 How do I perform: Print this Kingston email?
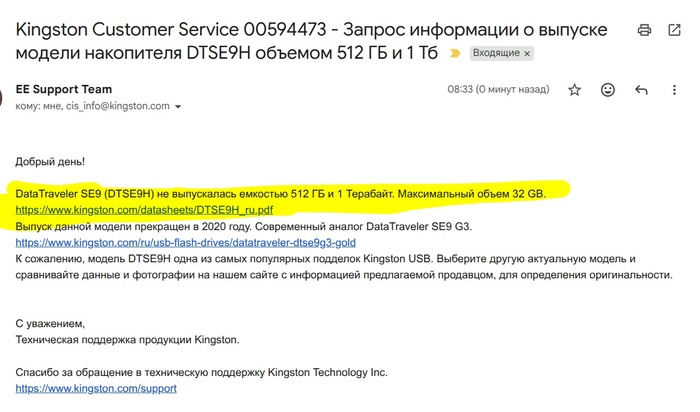click(645, 31)
